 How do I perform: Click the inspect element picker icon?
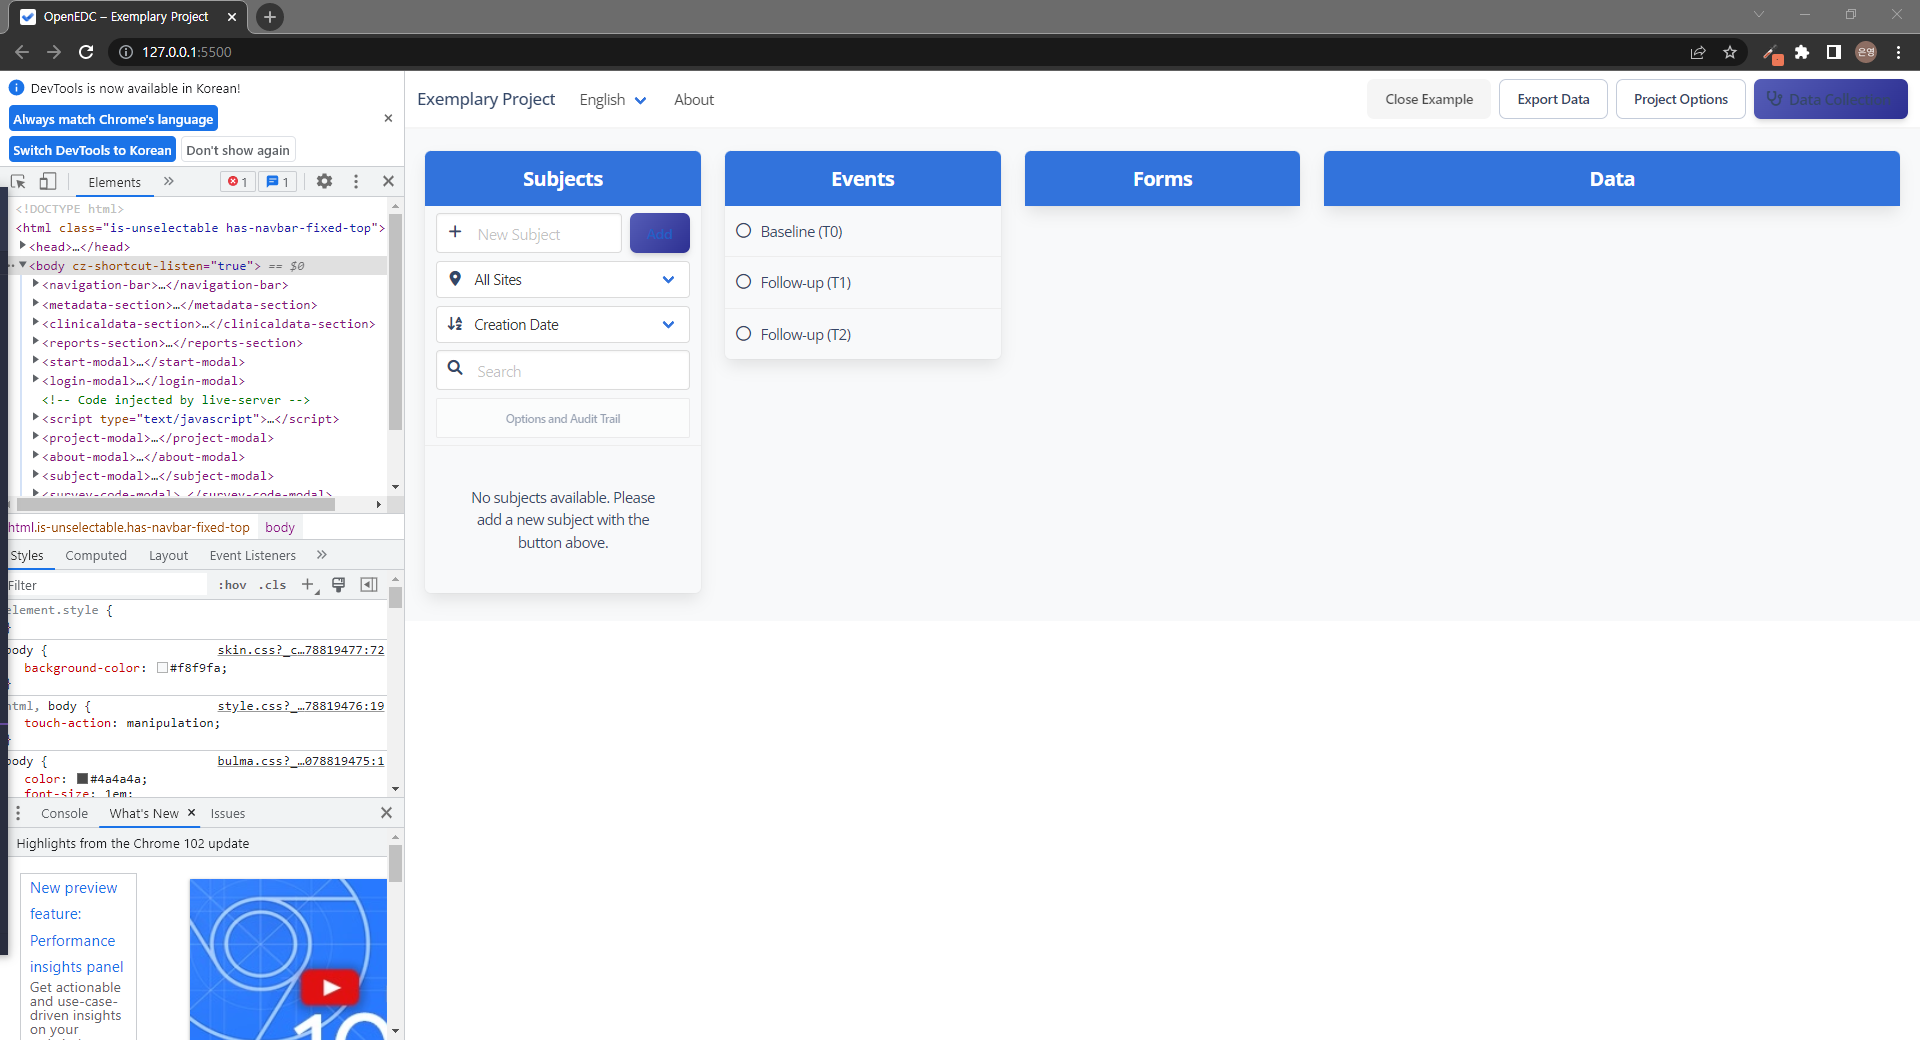[x=18, y=182]
